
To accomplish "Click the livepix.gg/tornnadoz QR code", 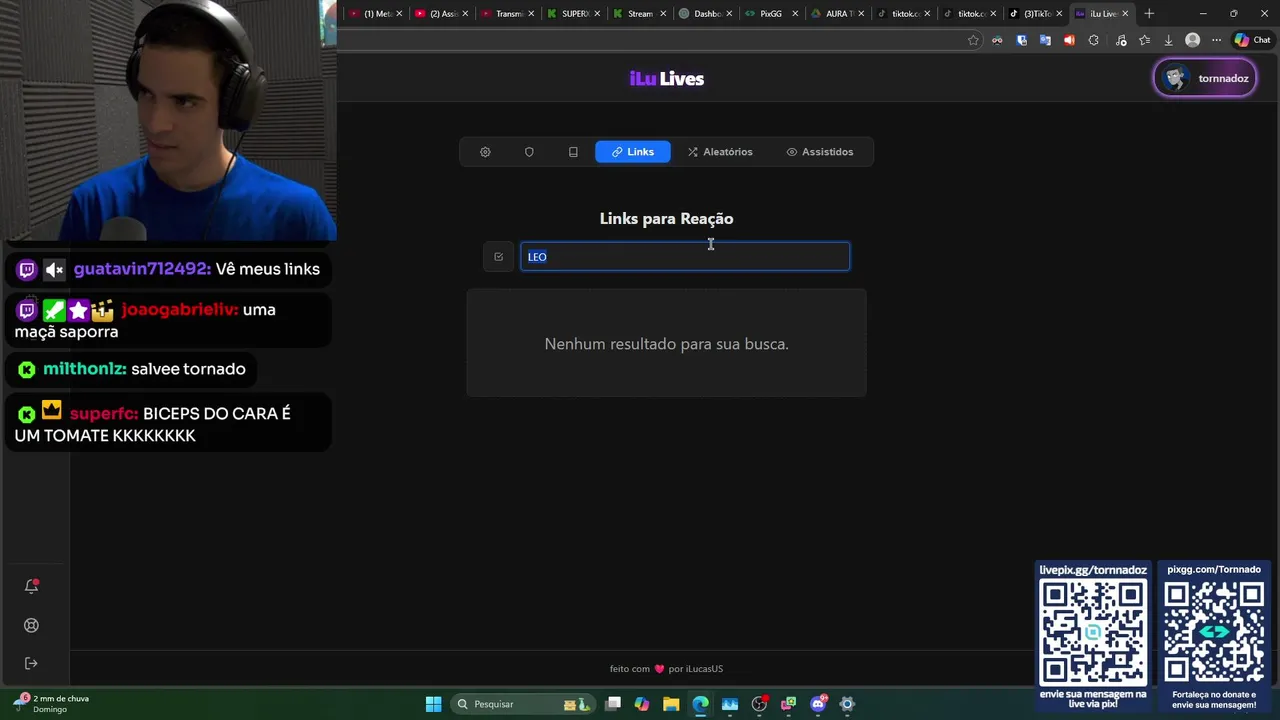I will 1093,632.
